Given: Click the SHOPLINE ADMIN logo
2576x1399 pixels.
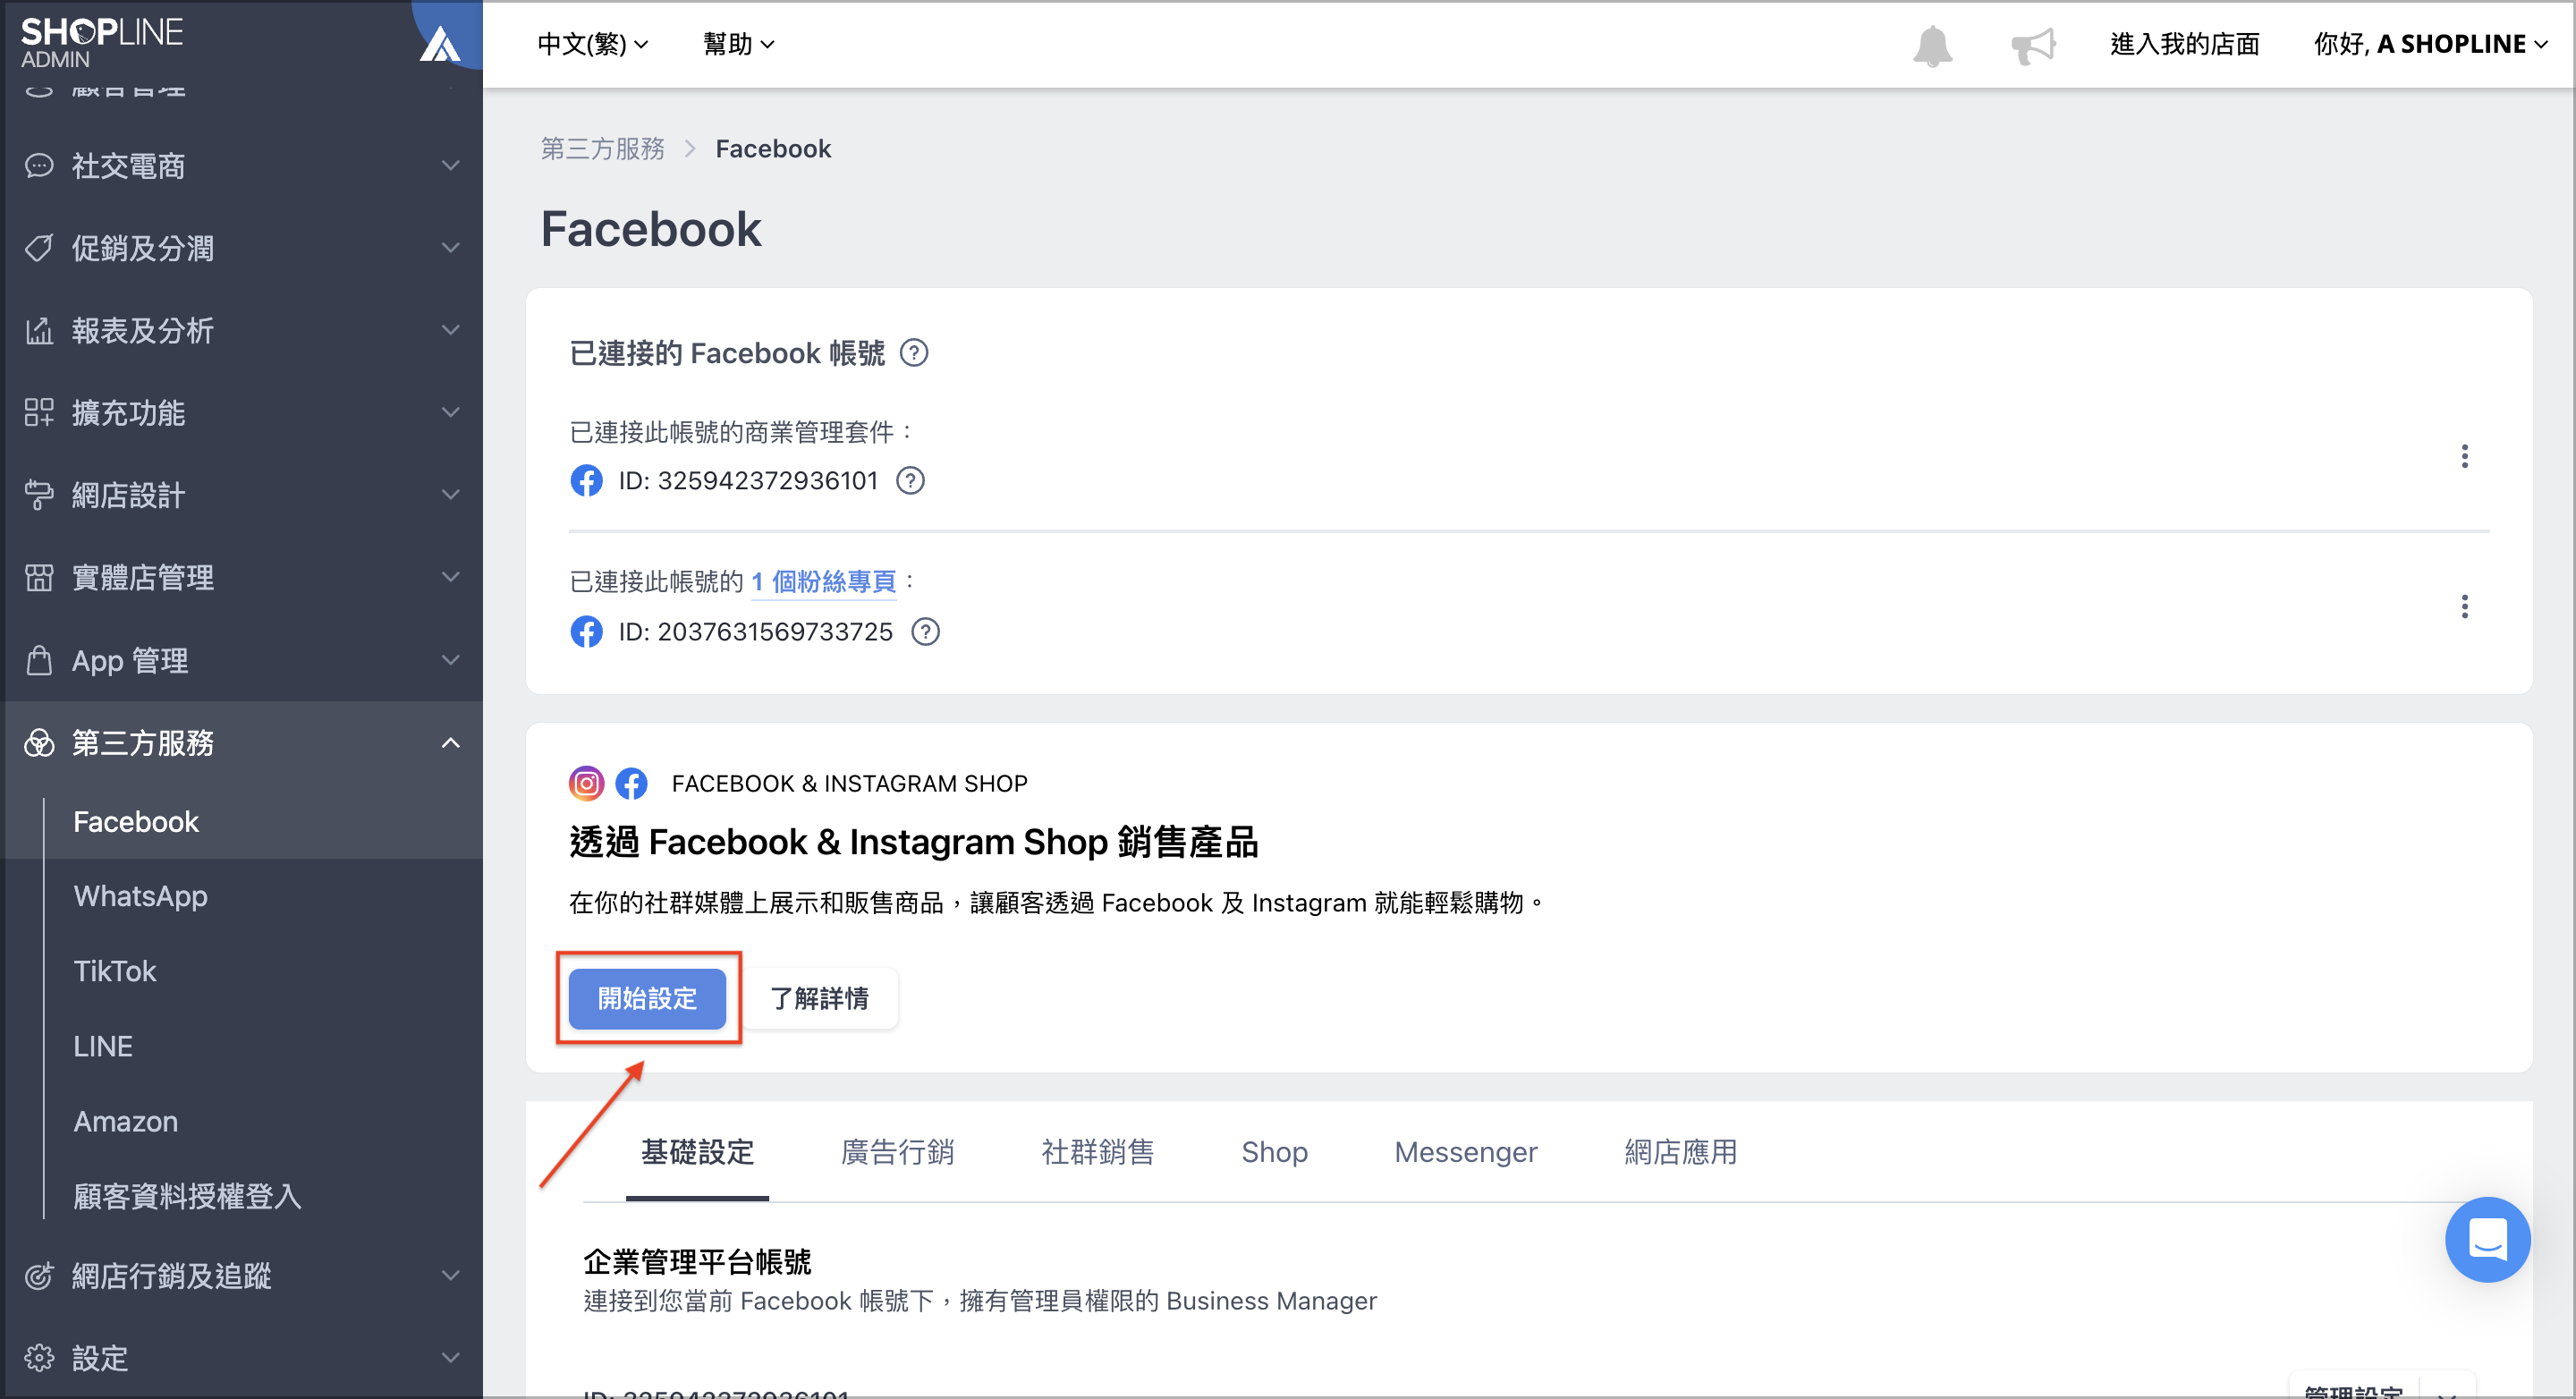Looking at the screenshot, I should point(102,43).
